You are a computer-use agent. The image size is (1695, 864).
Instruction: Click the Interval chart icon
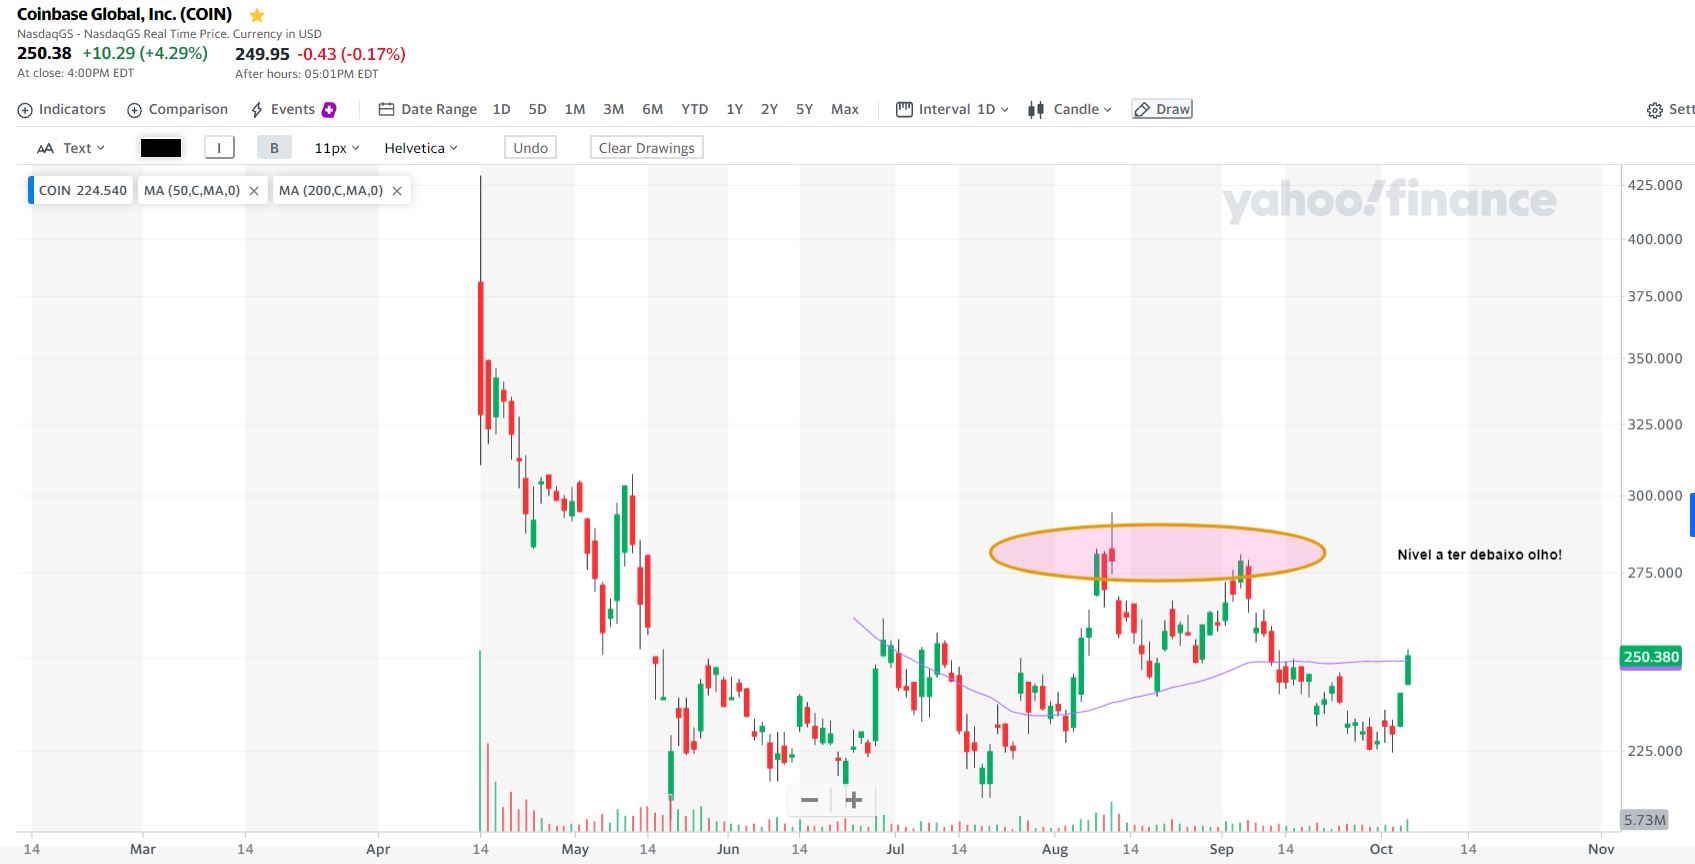904,110
